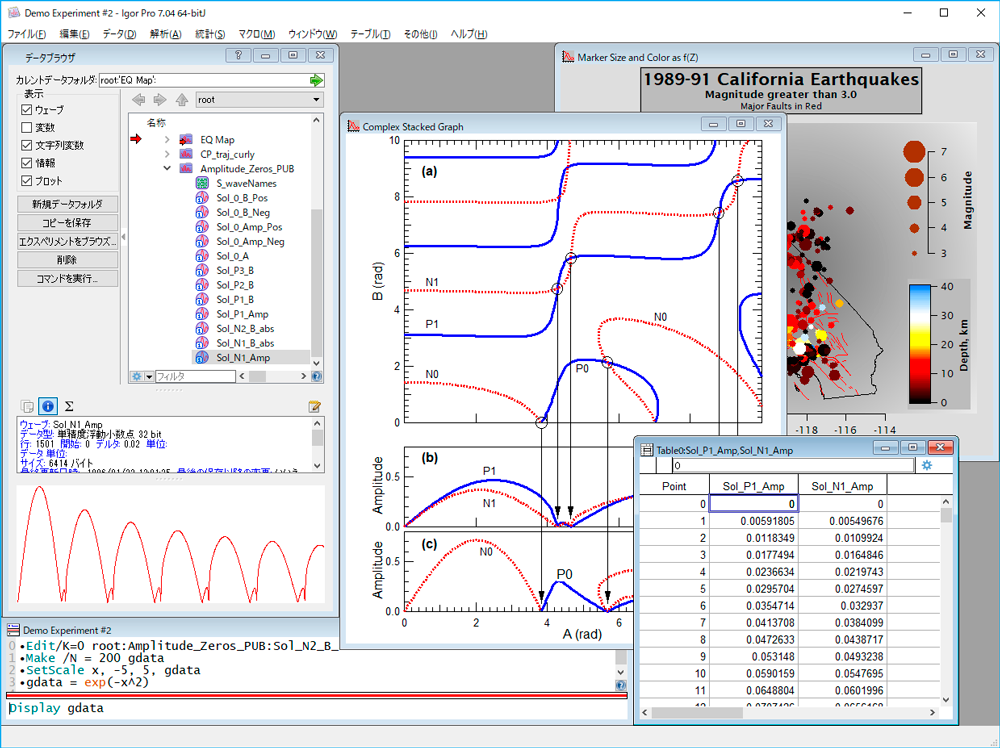Open the root folder dropdown
The width and height of the screenshot is (1000, 748).
pyautogui.click(x=259, y=99)
